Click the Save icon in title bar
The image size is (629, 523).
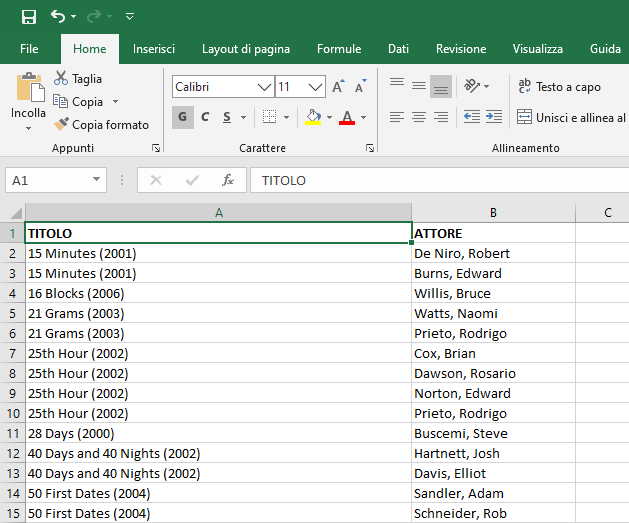coord(28,16)
